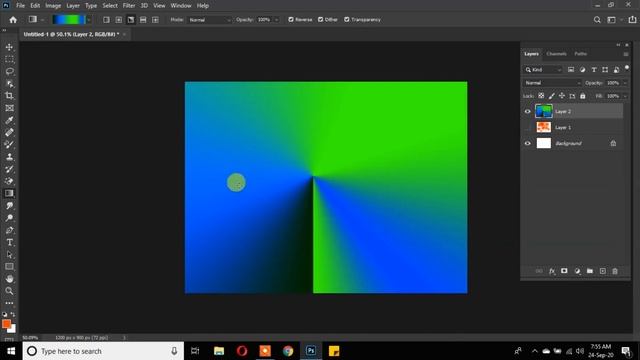Create a new group folder icon

pyautogui.click(x=590, y=271)
